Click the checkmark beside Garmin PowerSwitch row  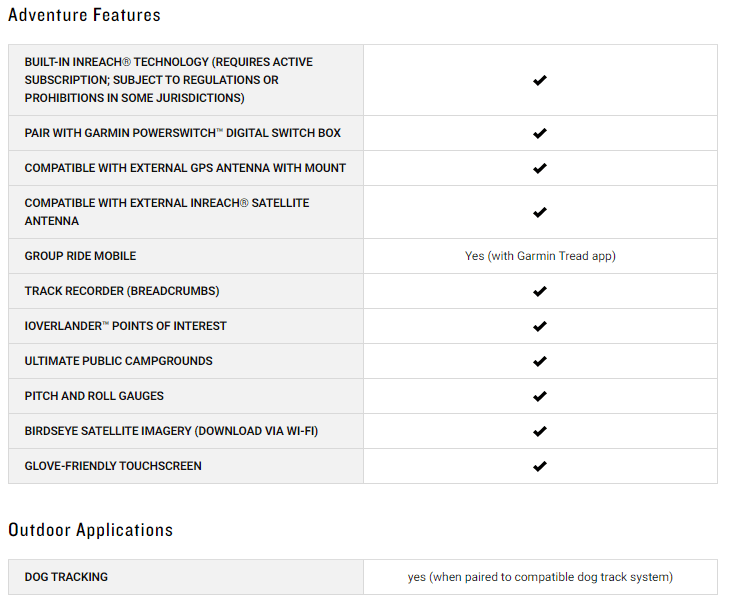point(540,133)
